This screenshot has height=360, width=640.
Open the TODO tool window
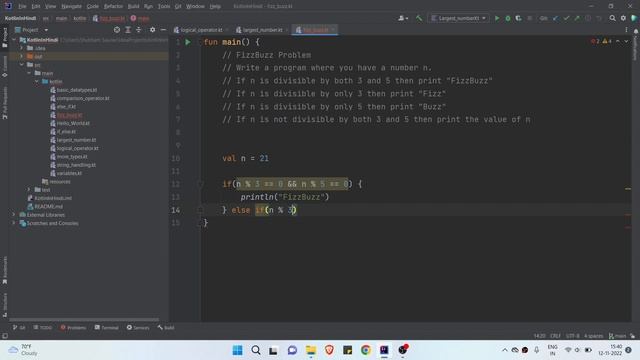43,328
